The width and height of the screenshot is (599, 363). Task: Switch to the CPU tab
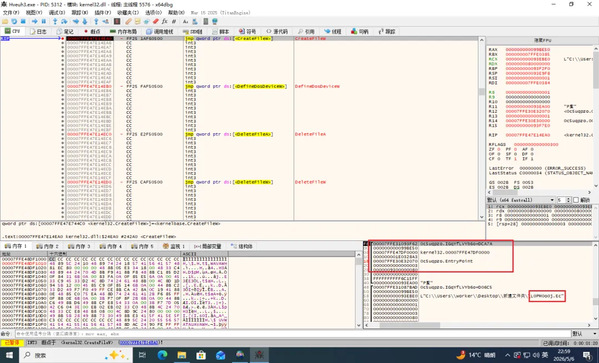point(13,31)
